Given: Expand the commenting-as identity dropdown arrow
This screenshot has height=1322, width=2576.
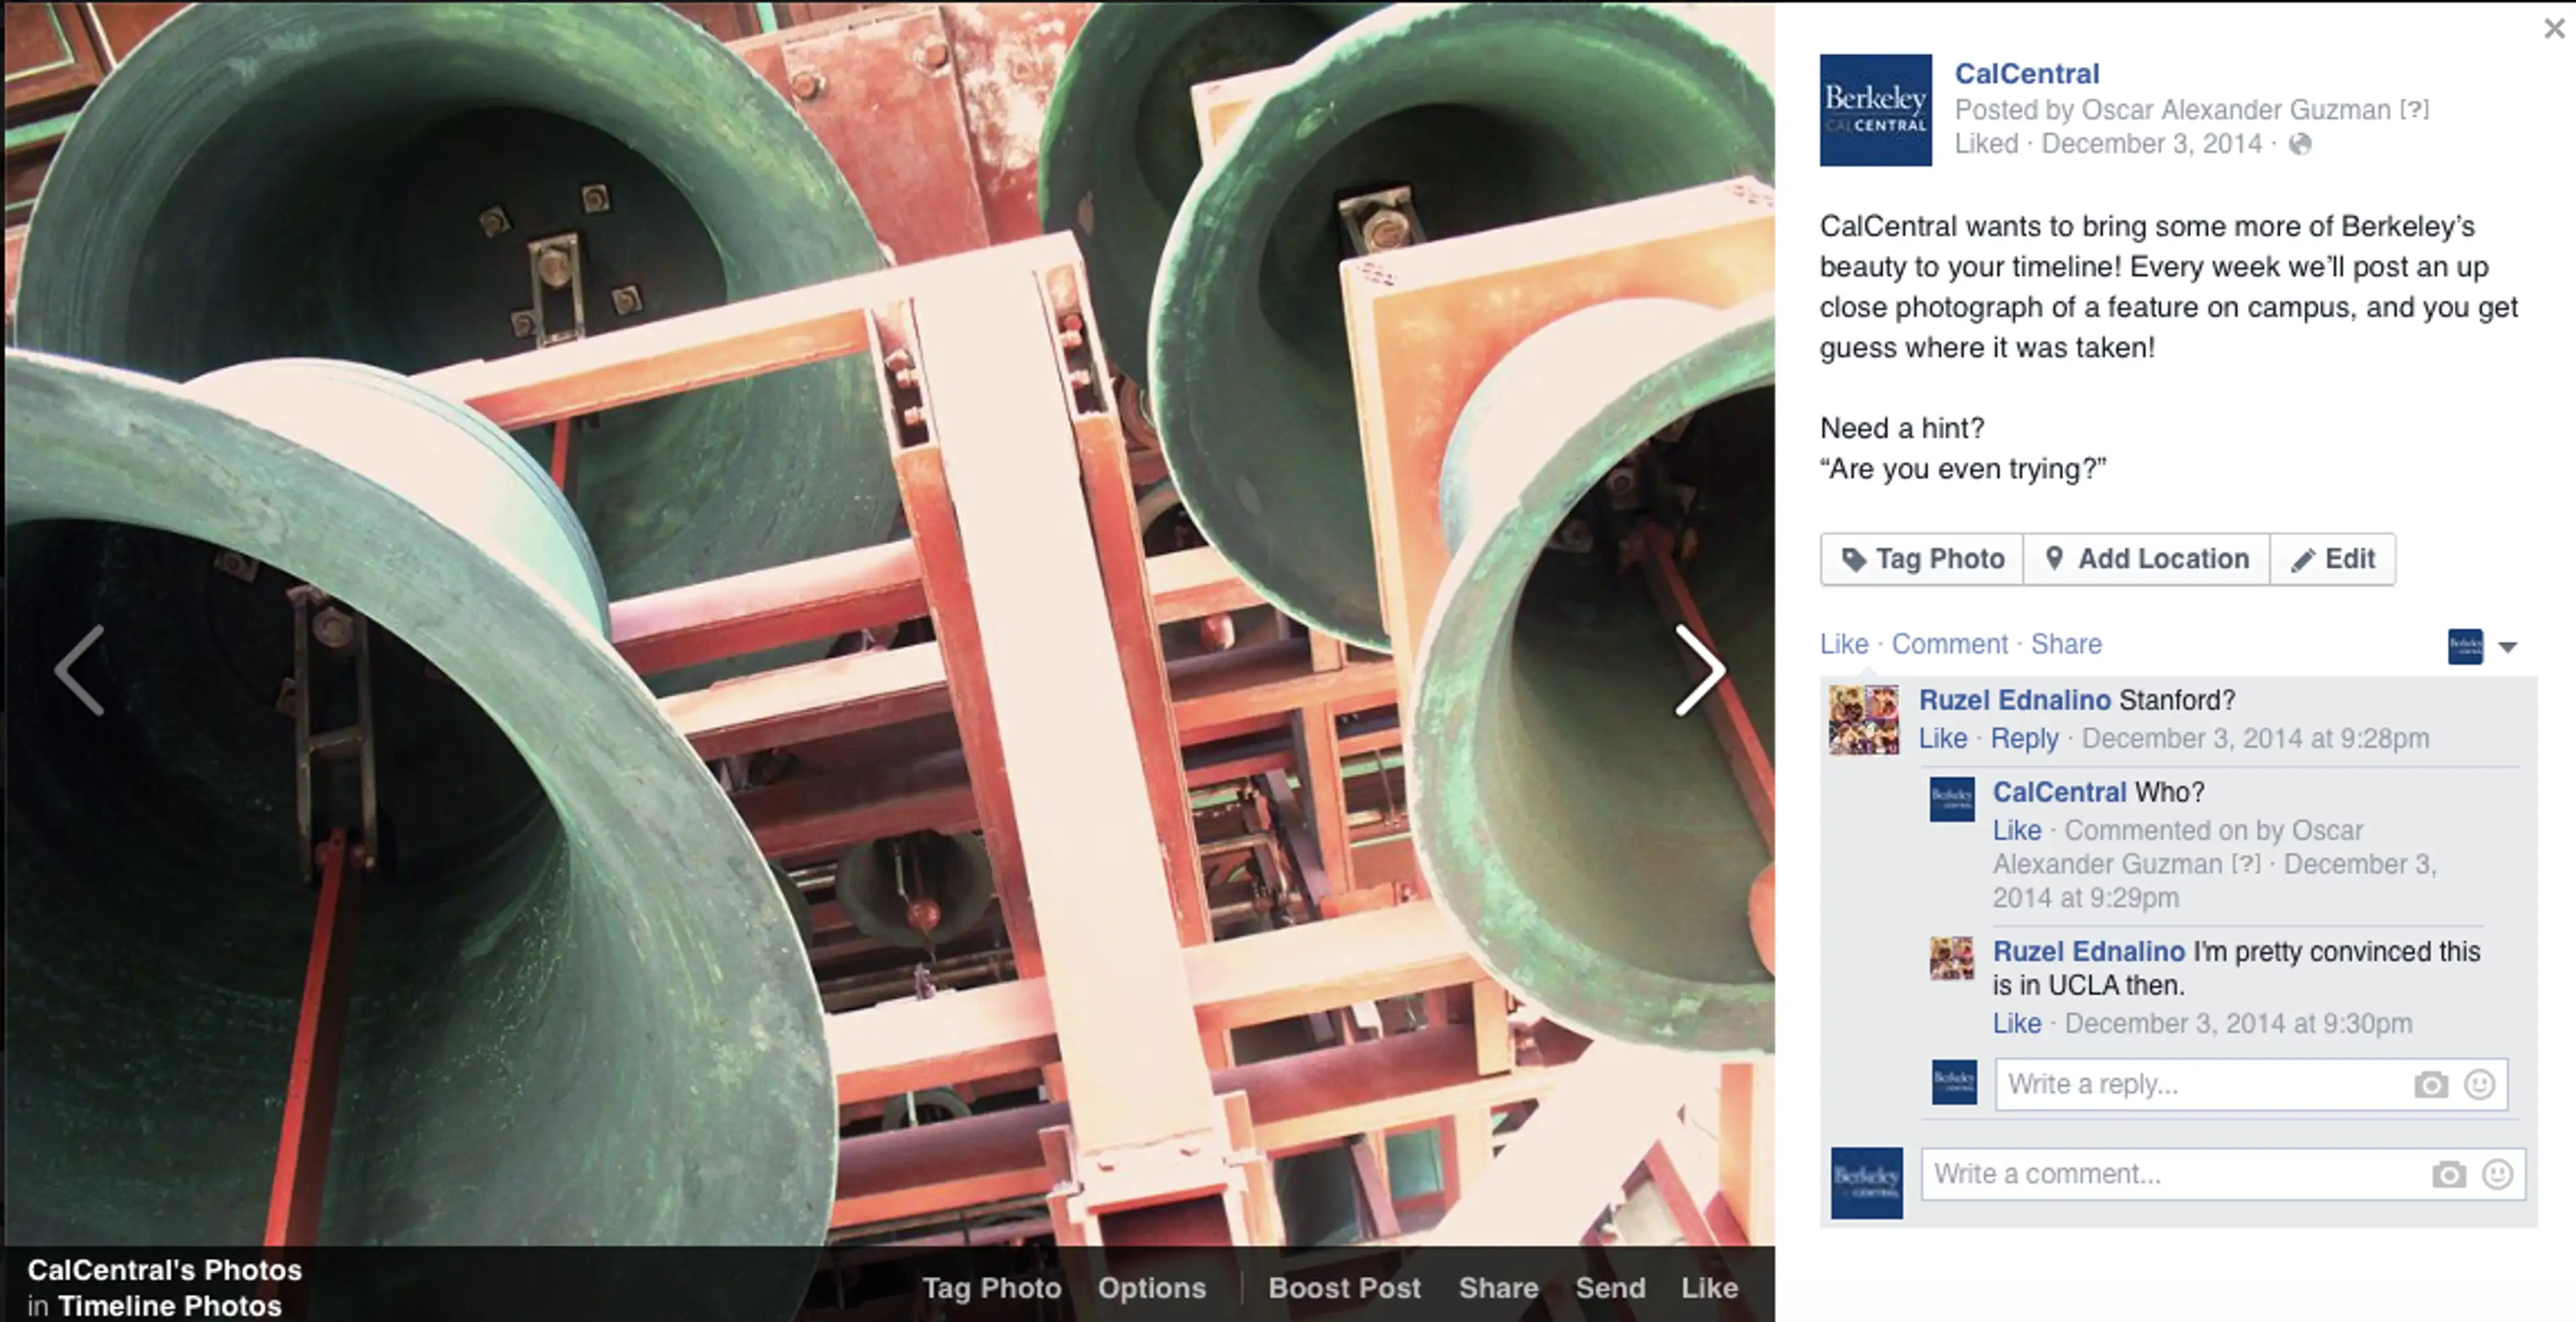Looking at the screenshot, I should tap(2508, 647).
